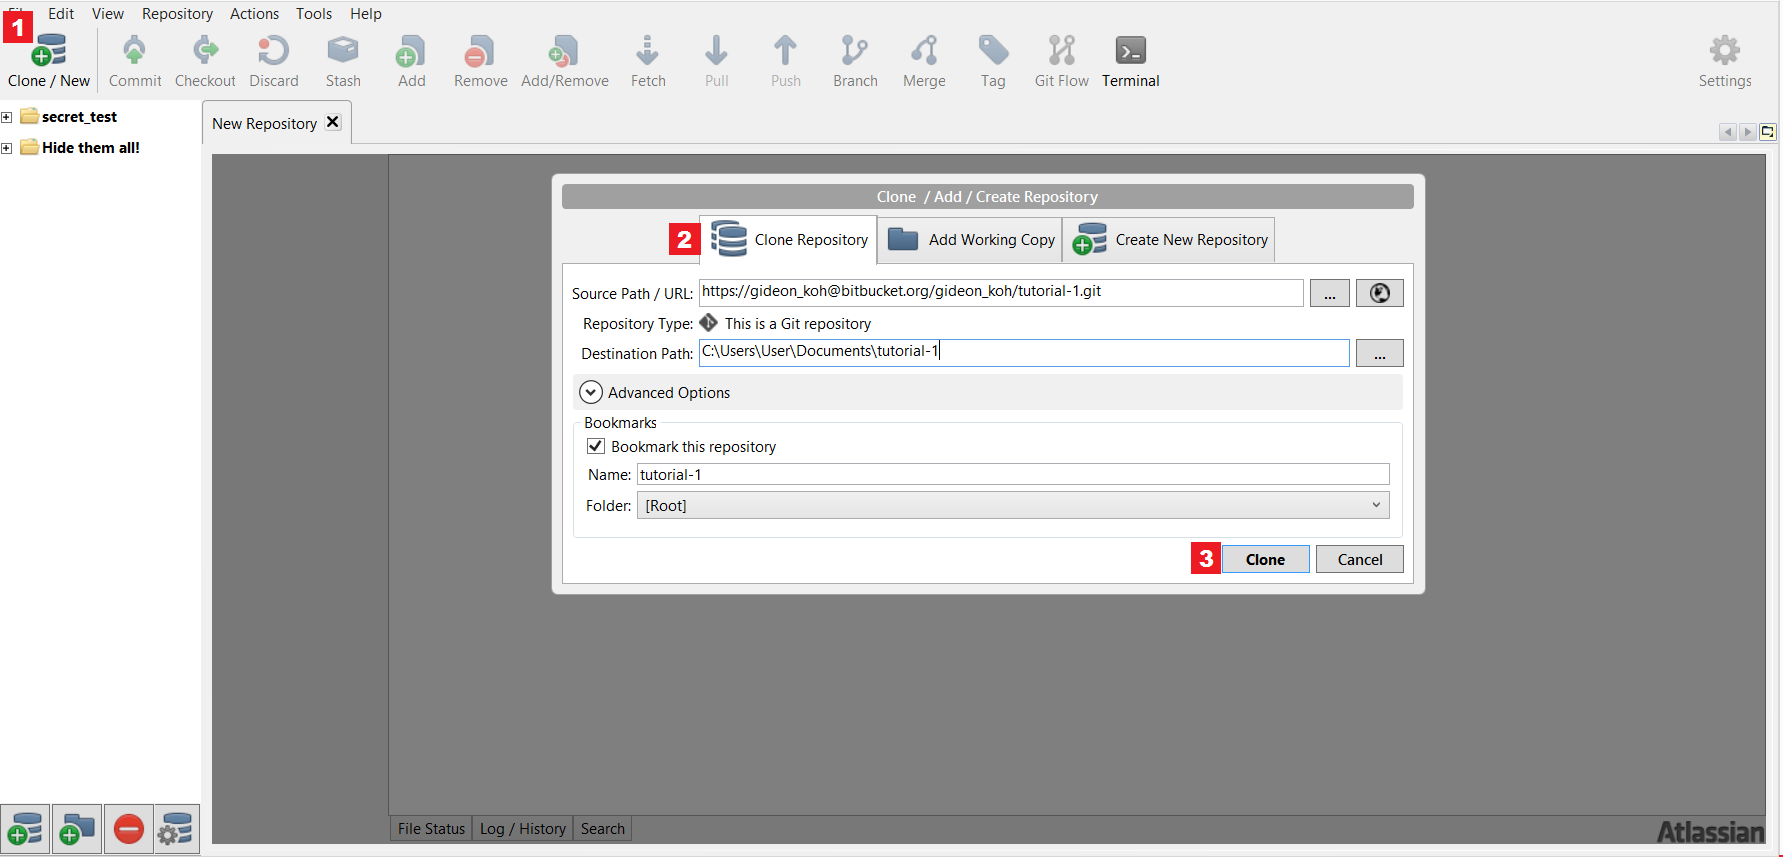Image resolution: width=1783 pixels, height=857 pixels.
Task: Switch to the Add Working Copy tab
Action: tap(970, 240)
